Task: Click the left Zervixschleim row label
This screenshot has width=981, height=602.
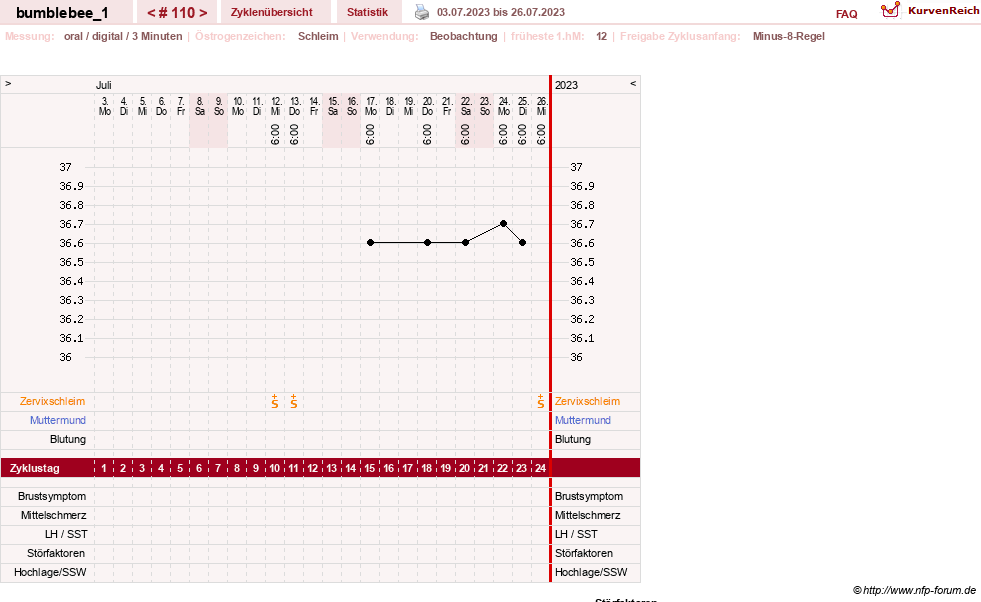Action: (x=53, y=402)
